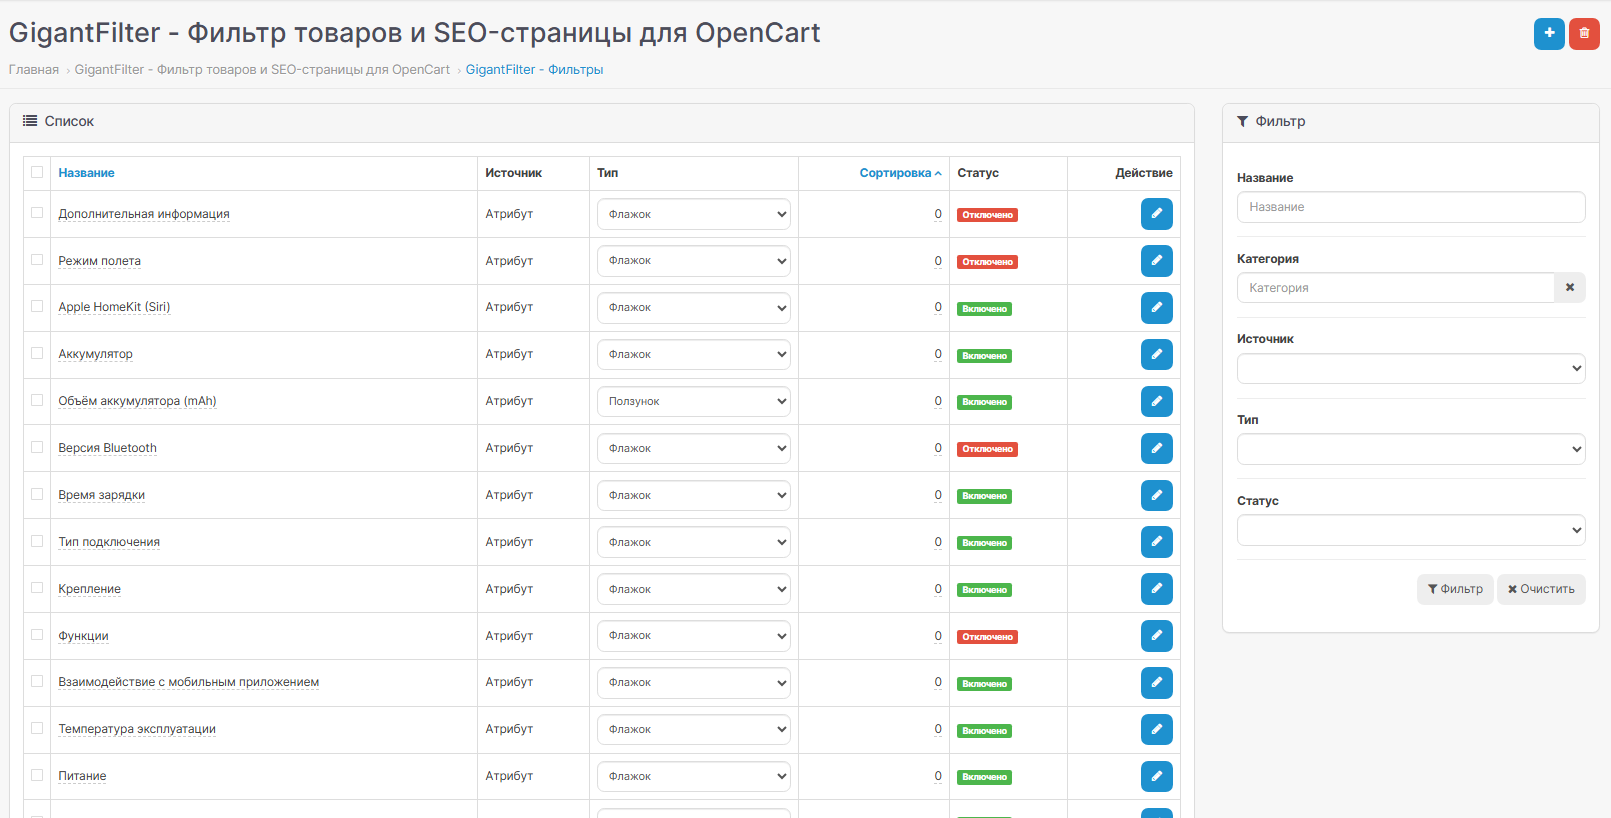This screenshot has width=1611, height=818.
Task: Sort table by Сортировка column header
Action: coord(900,173)
